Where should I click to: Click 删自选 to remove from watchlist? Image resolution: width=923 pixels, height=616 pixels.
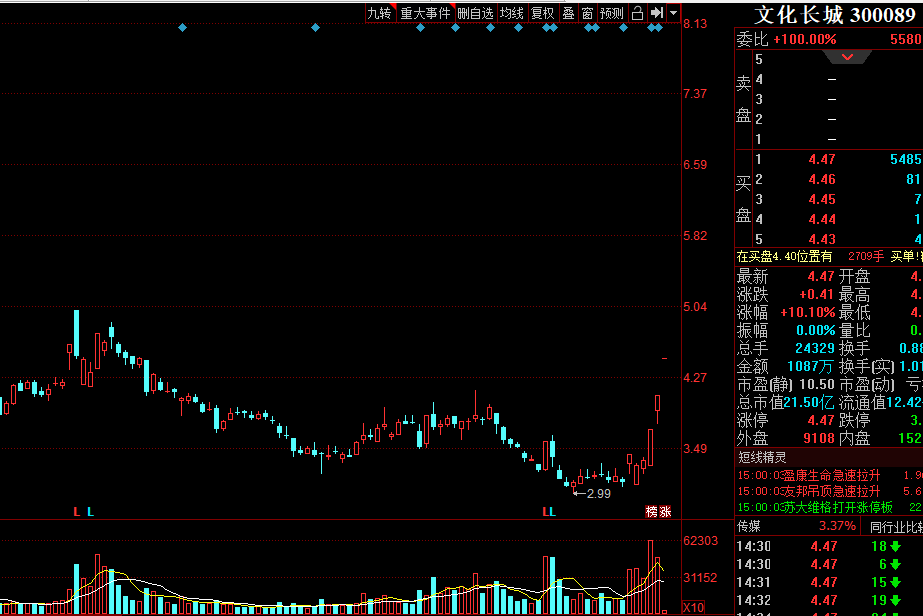point(475,13)
